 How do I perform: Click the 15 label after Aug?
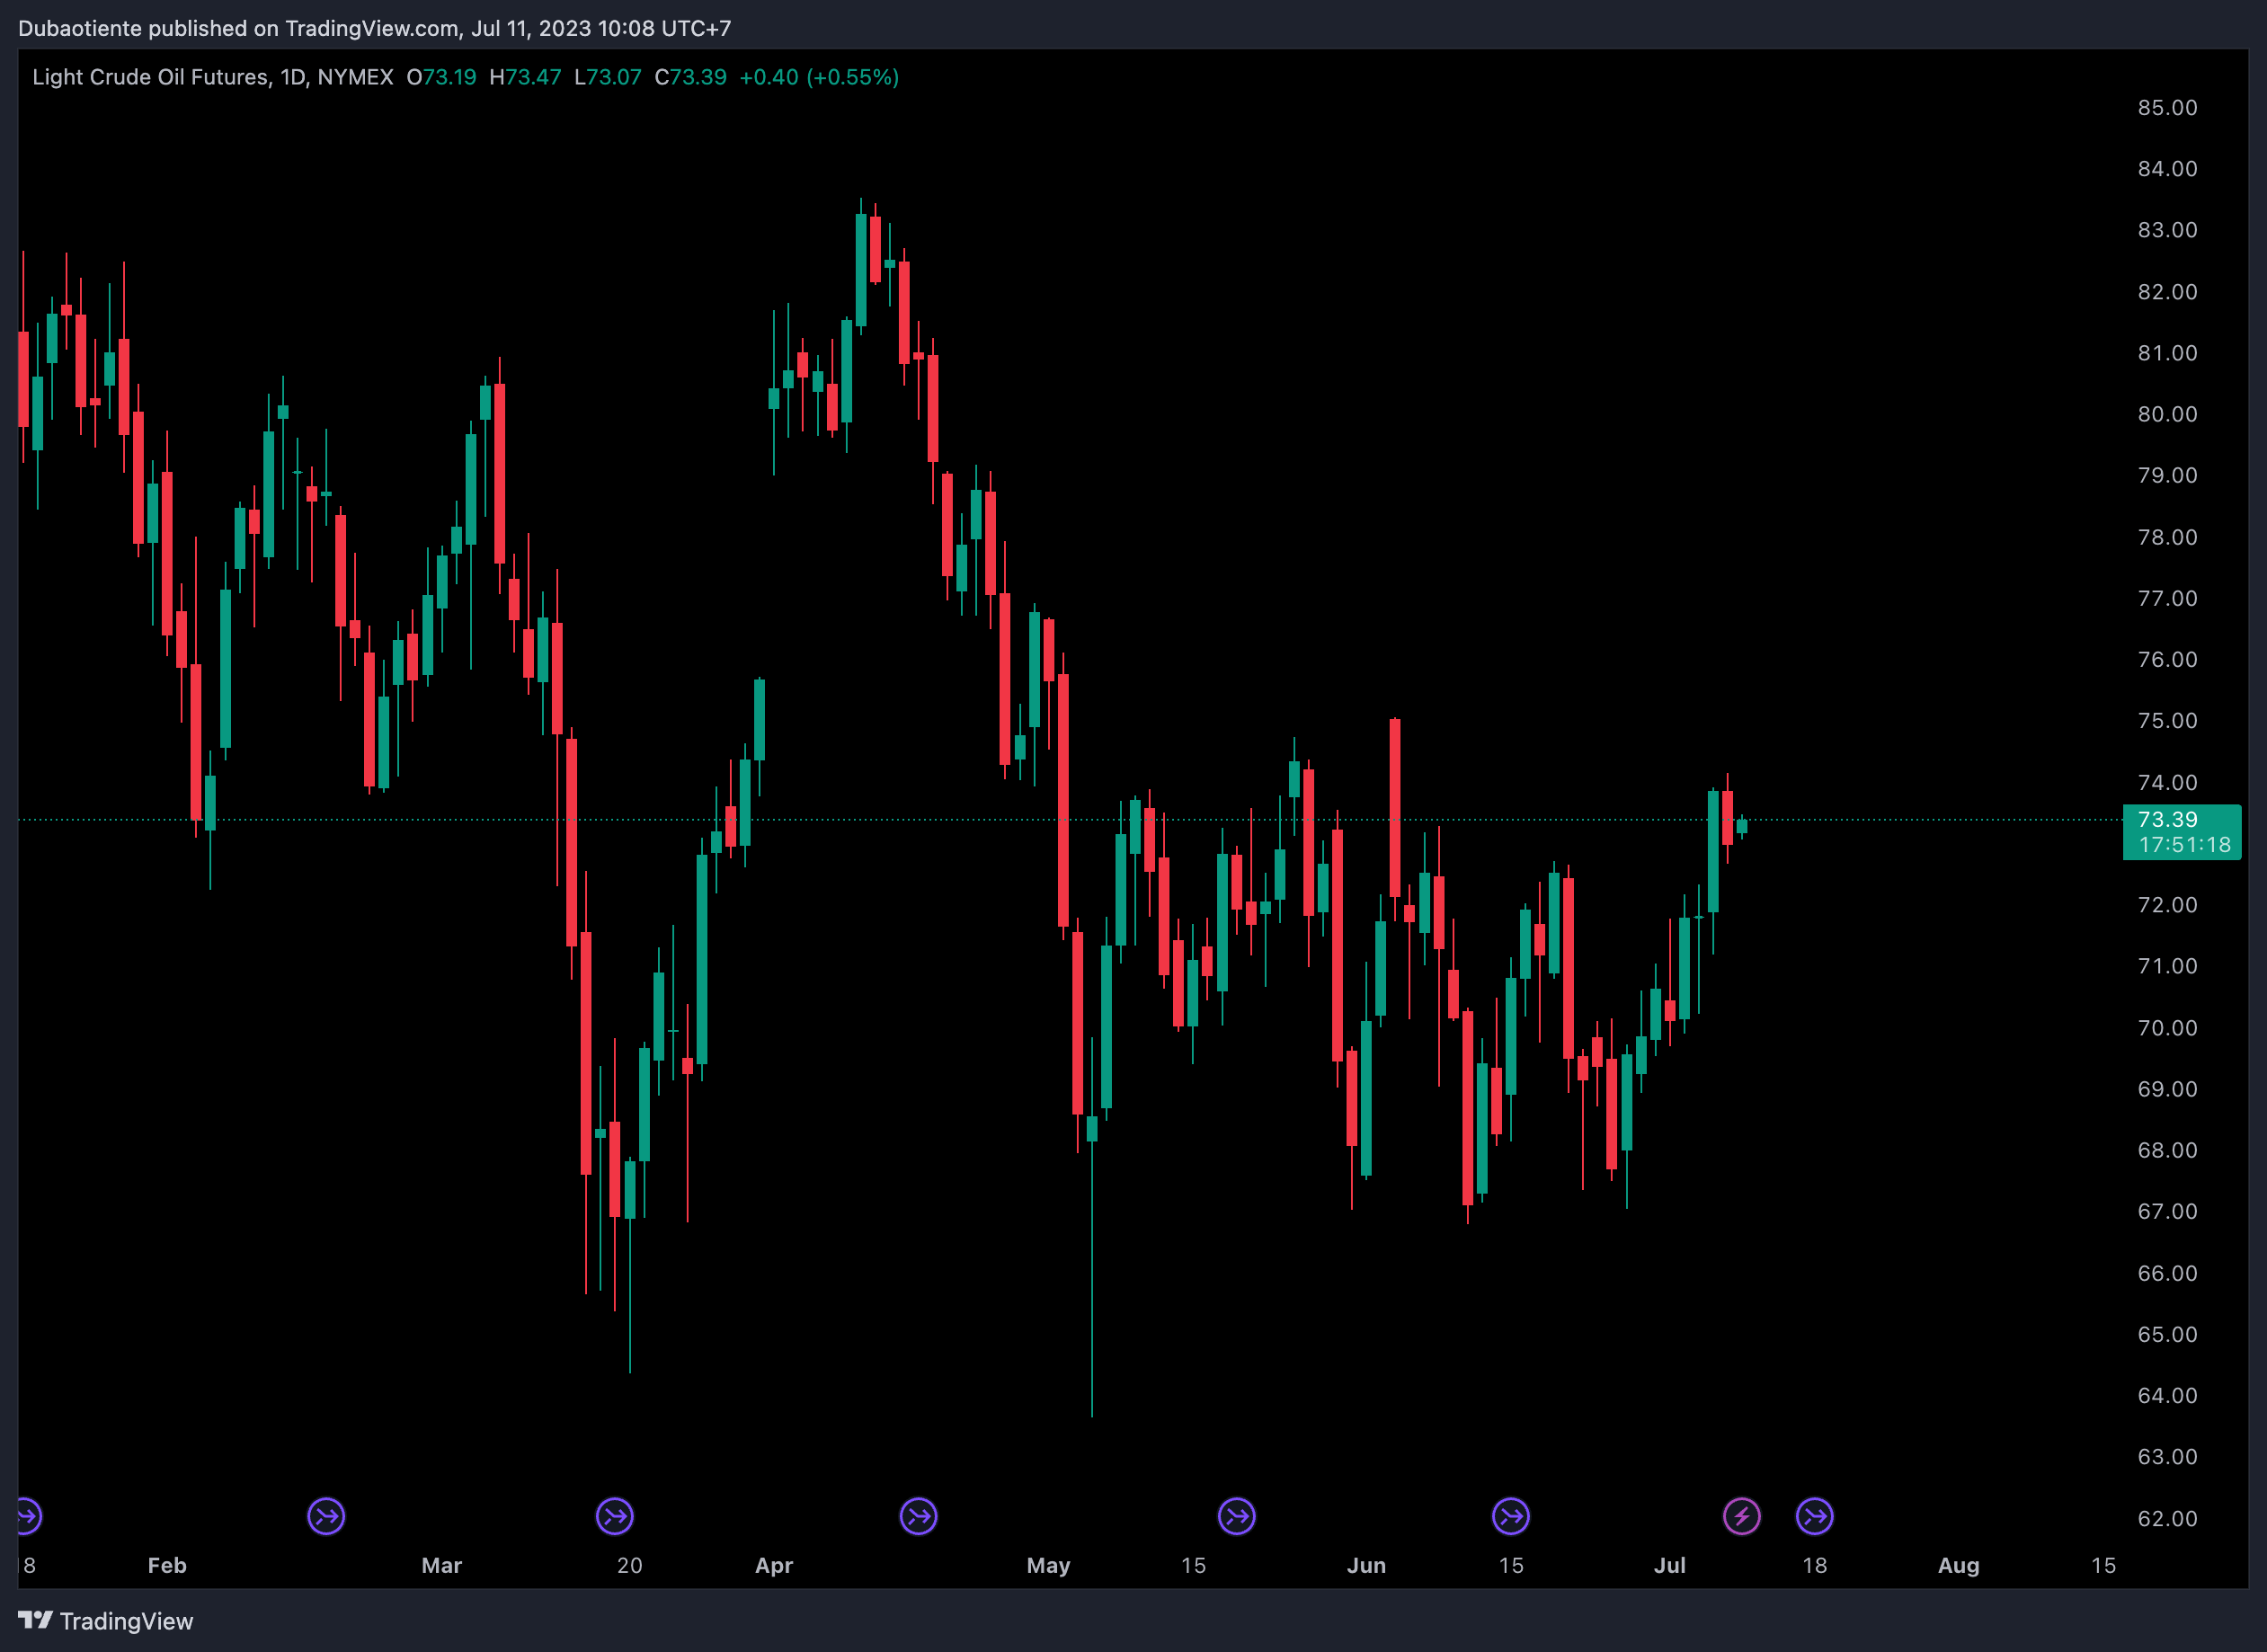tap(2104, 1565)
